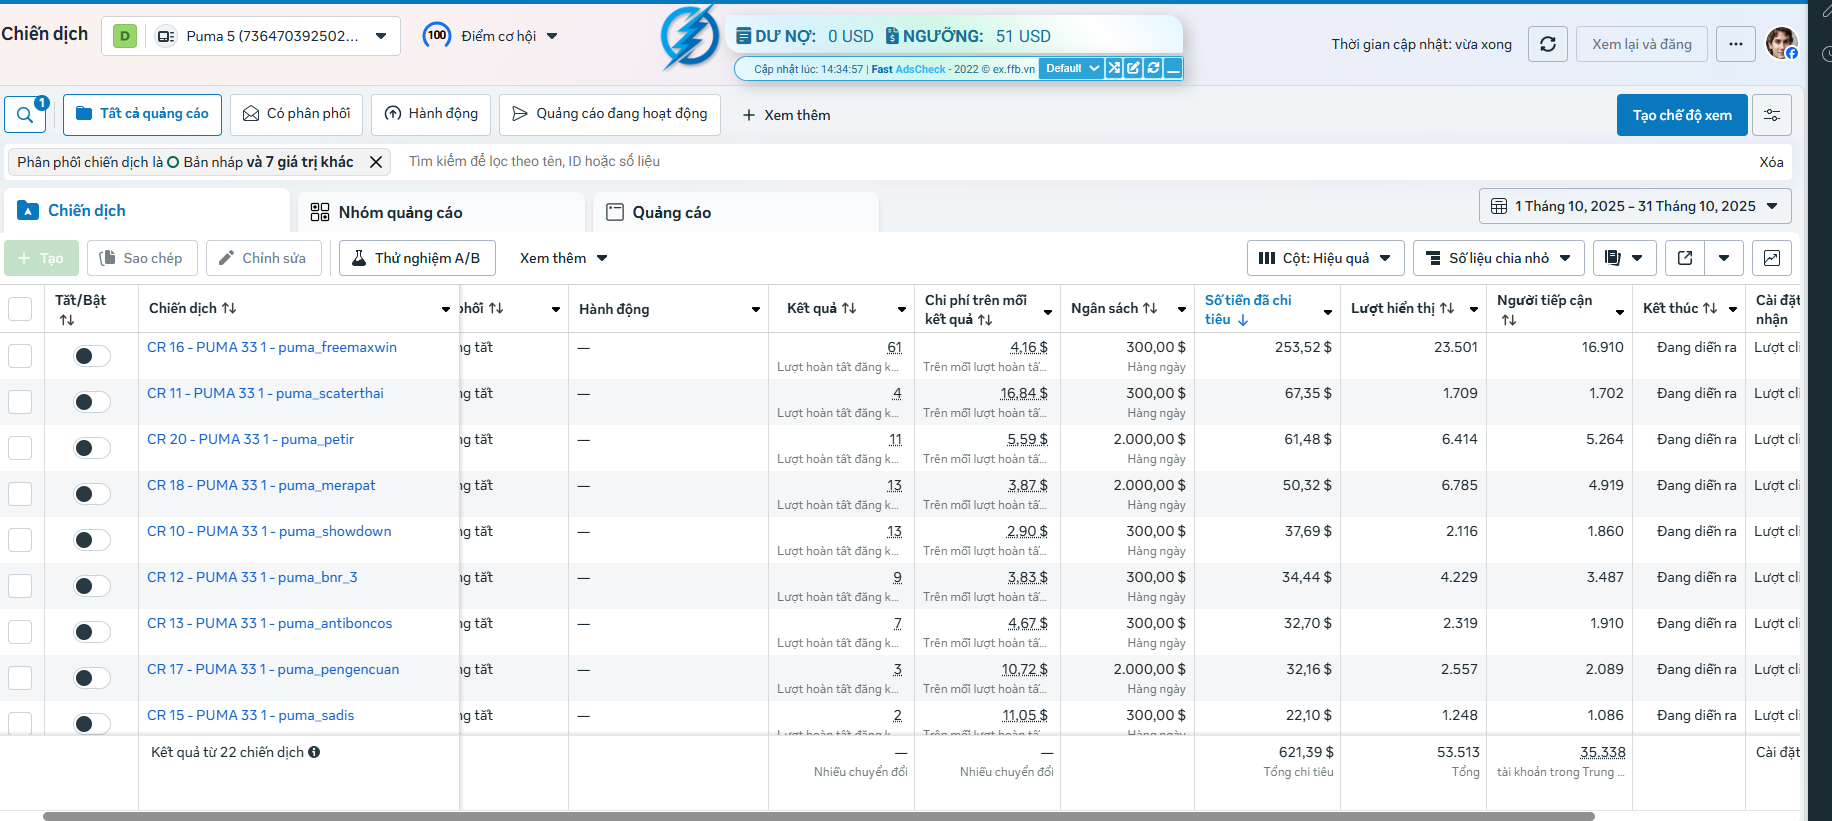Select the Tất cả quảng cáo view

tap(142, 114)
